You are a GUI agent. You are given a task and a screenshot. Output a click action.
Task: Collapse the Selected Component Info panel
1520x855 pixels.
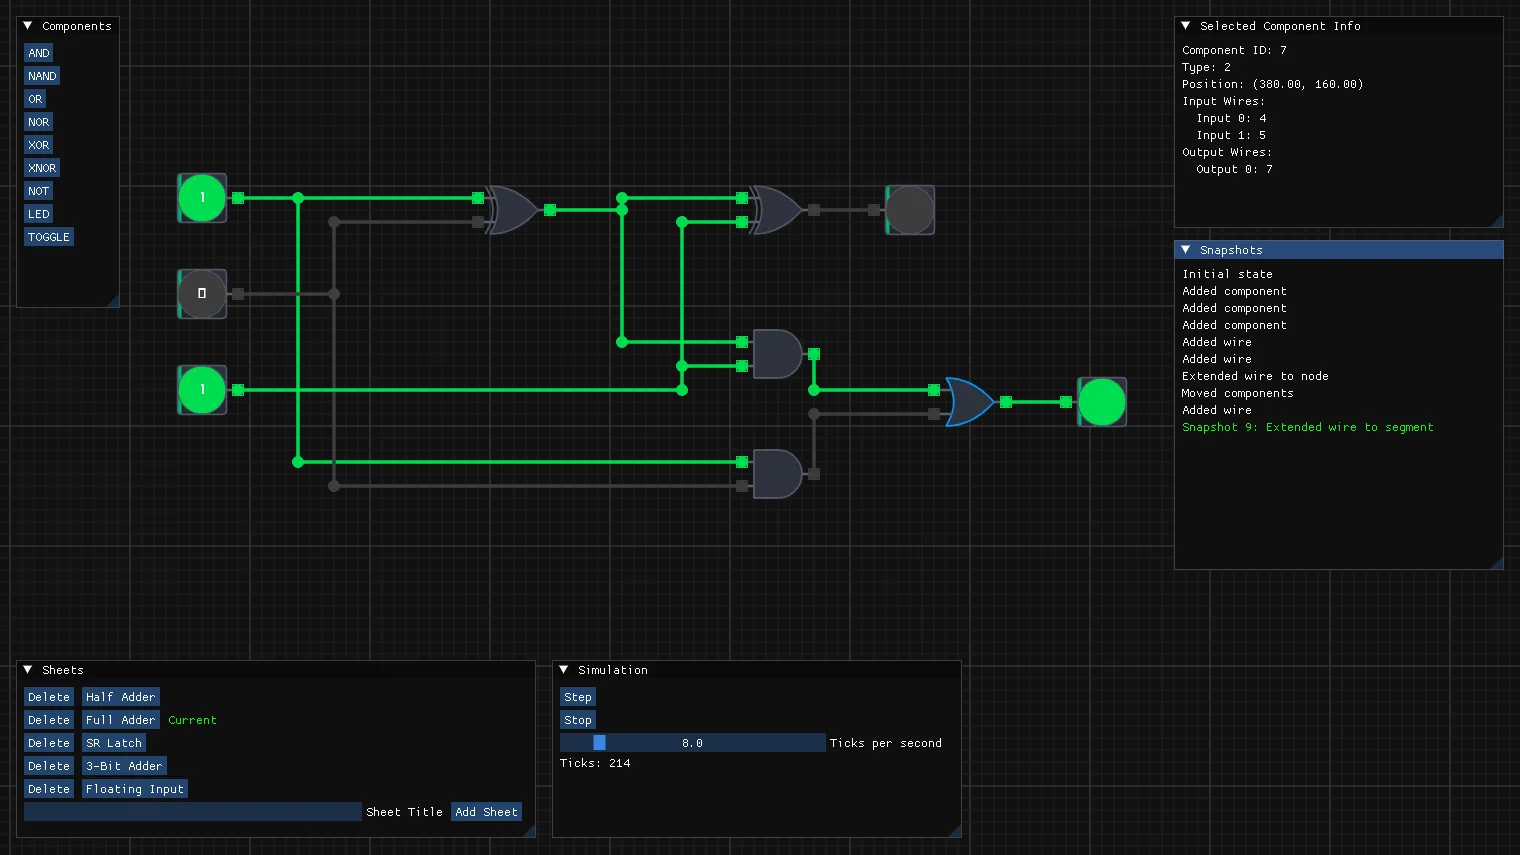tap(1186, 26)
